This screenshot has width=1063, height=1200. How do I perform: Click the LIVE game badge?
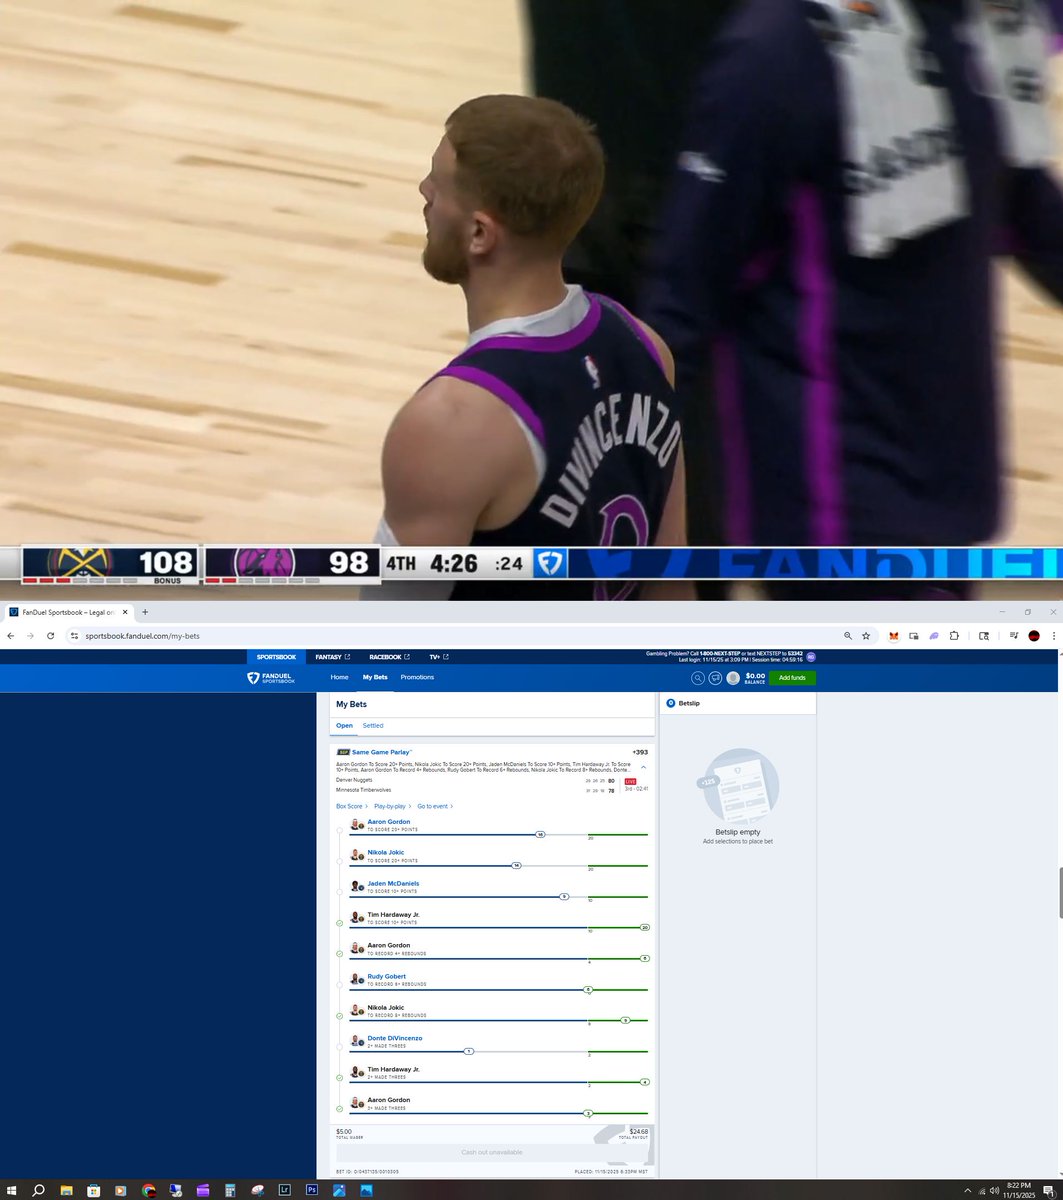tap(630, 780)
